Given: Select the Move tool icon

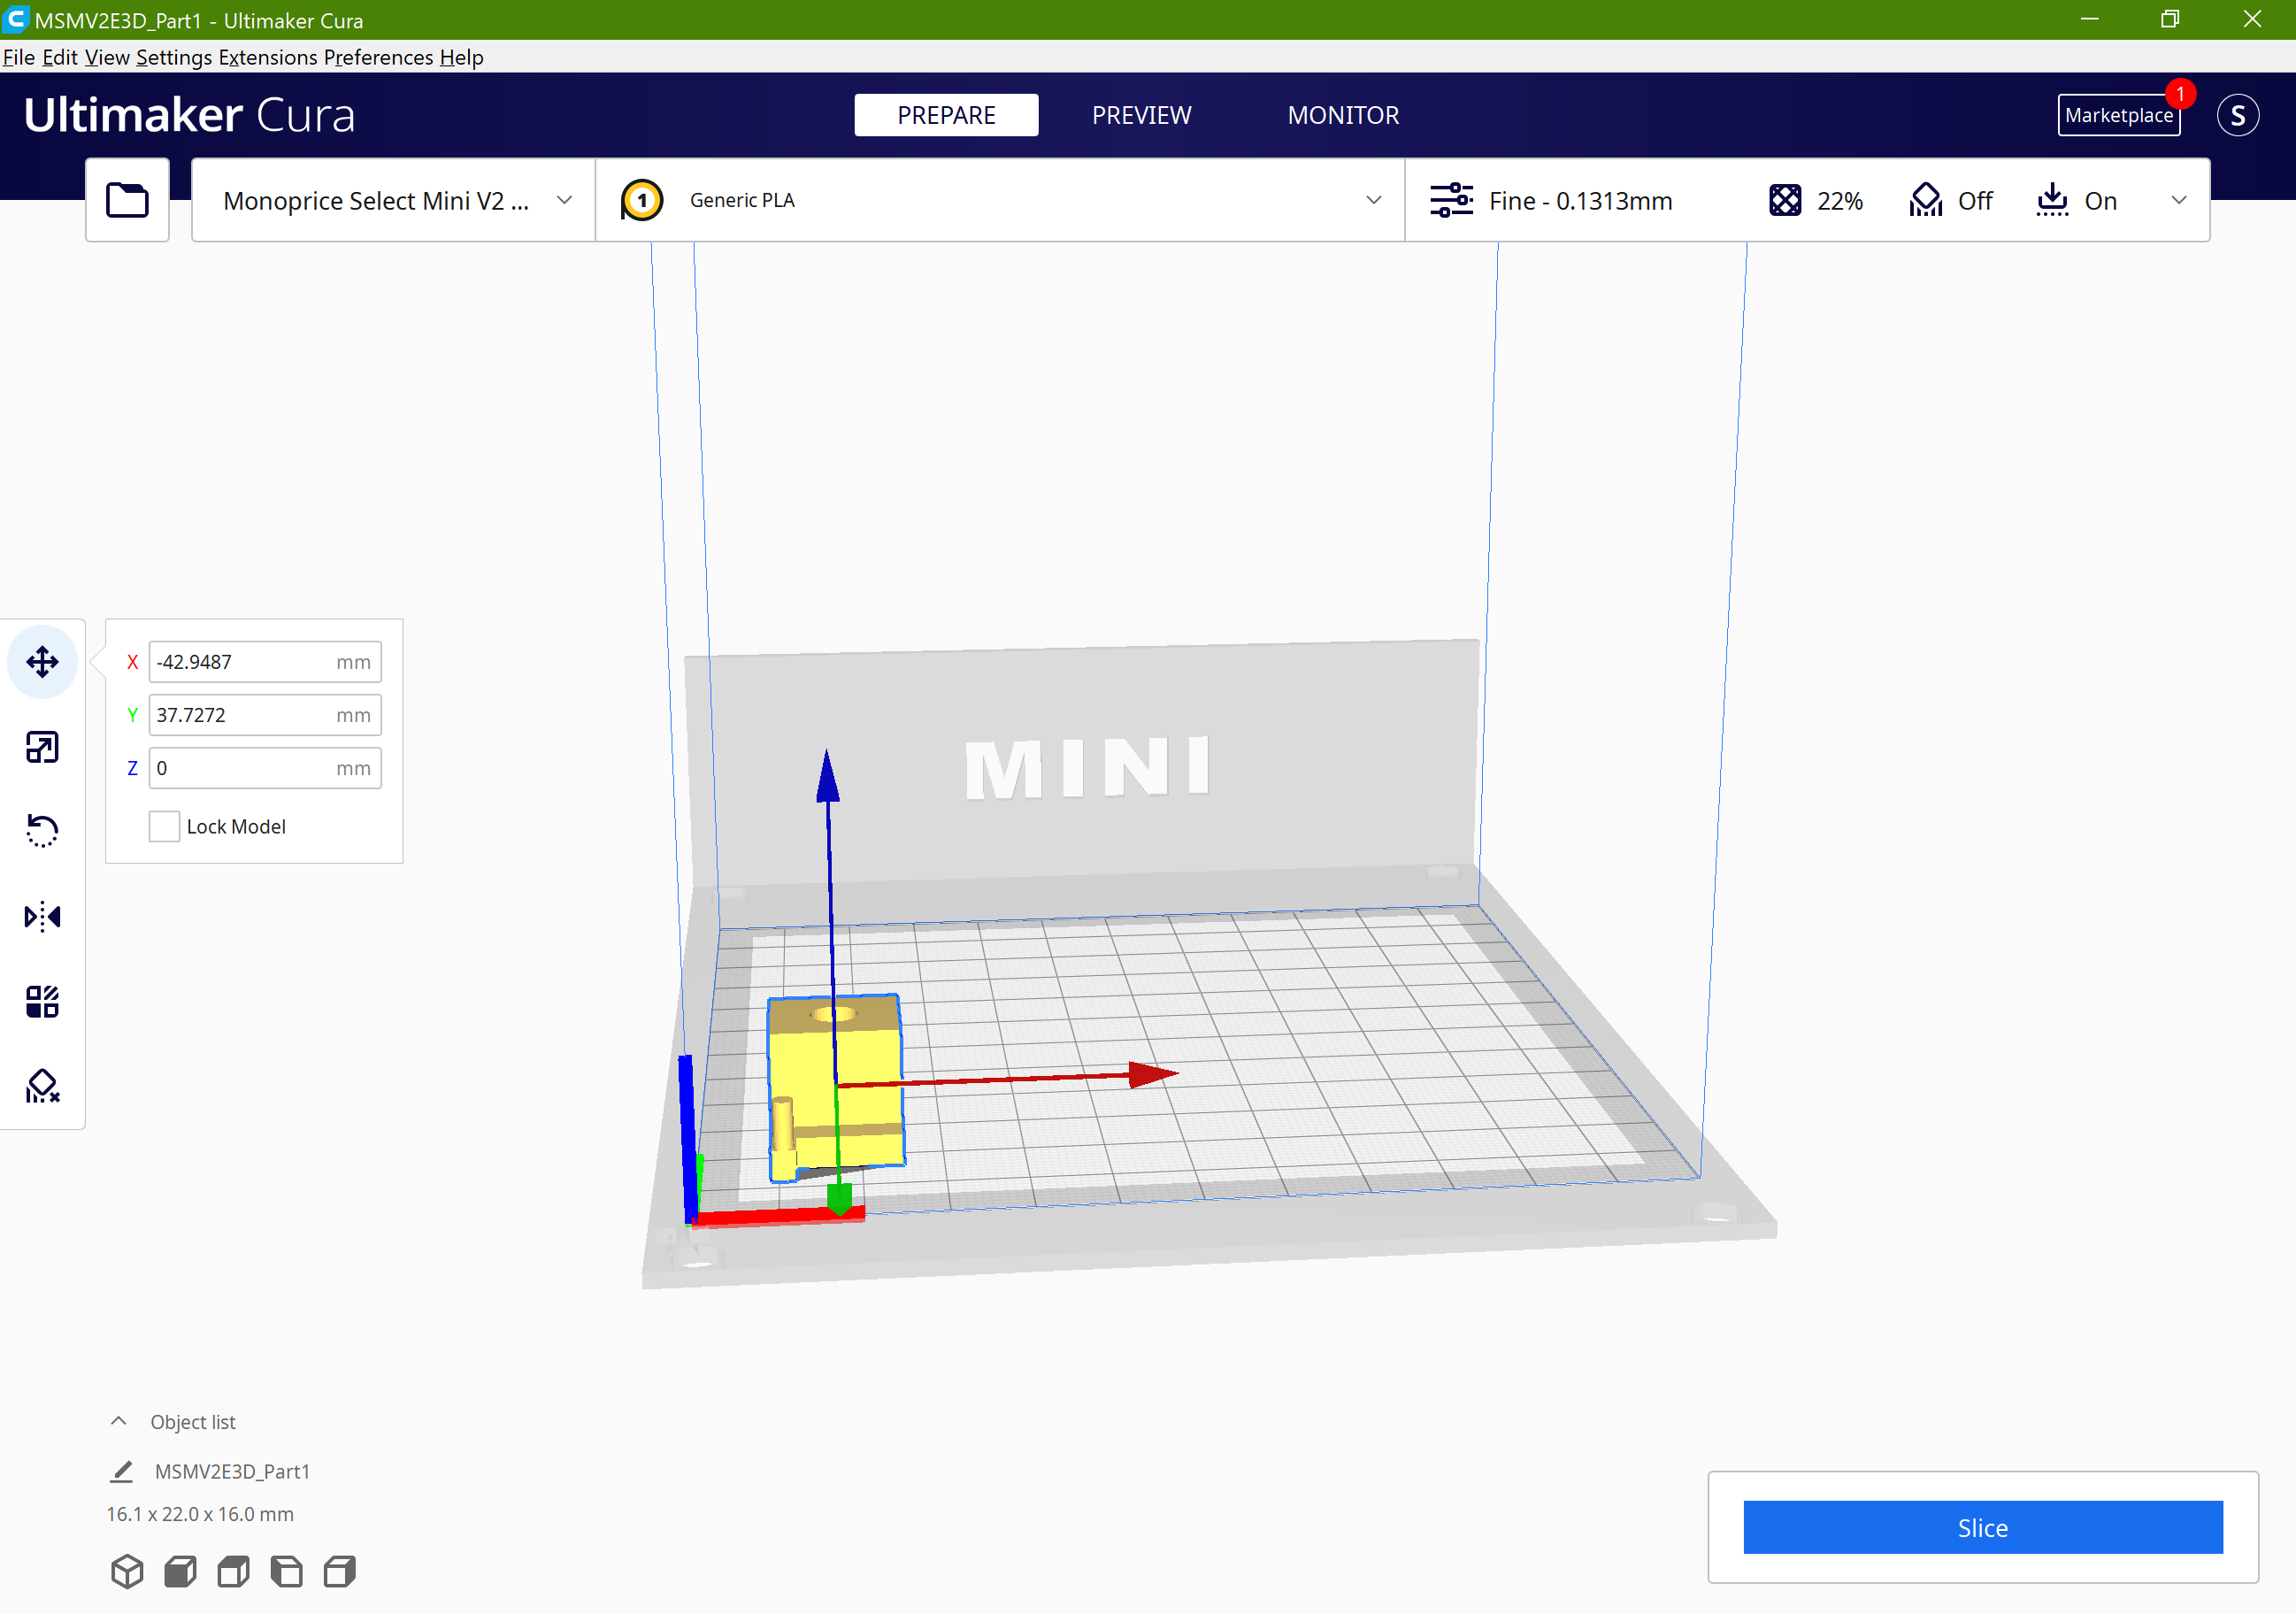Looking at the screenshot, I should pyautogui.click(x=42, y=661).
